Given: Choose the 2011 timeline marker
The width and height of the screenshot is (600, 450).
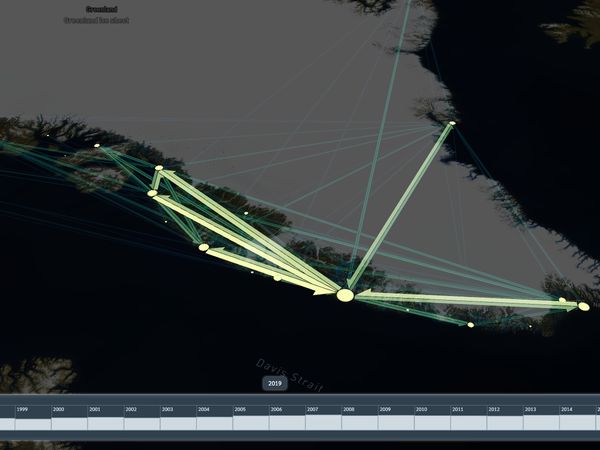Looking at the screenshot, I should pyautogui.click(x=457, y=410).
